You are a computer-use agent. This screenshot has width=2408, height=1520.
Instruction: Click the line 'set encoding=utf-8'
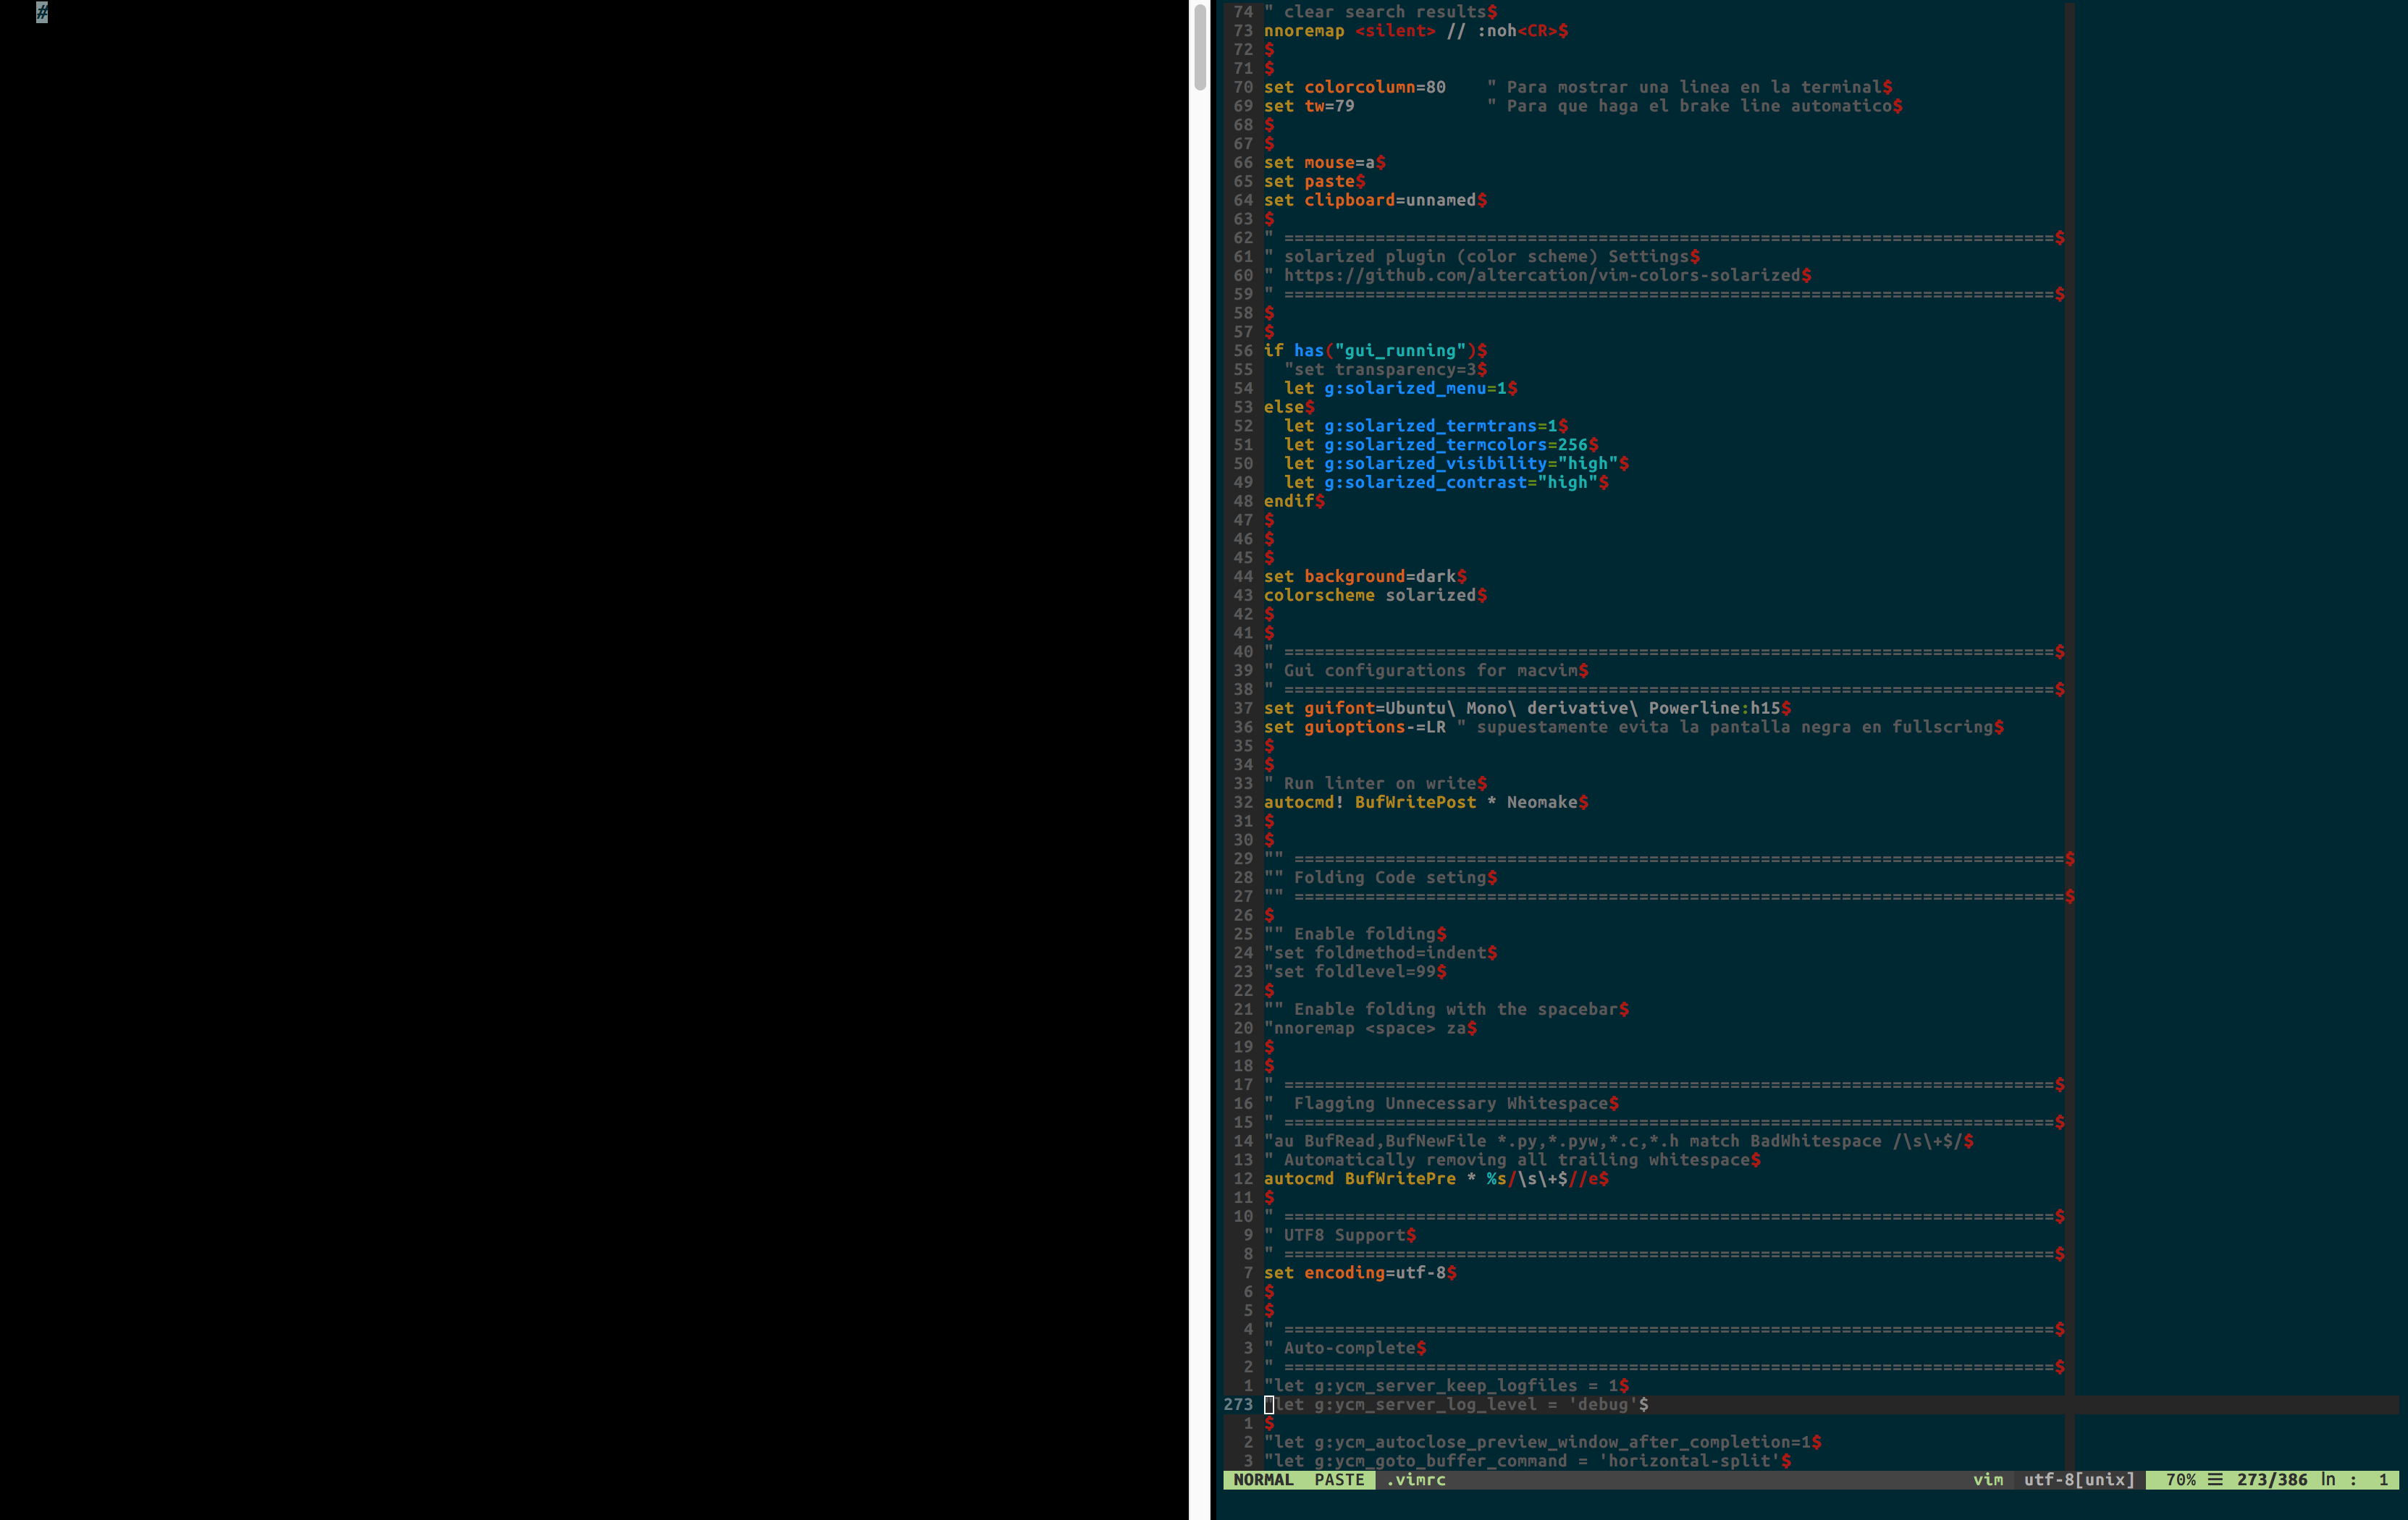[x=1360, y=1274]
